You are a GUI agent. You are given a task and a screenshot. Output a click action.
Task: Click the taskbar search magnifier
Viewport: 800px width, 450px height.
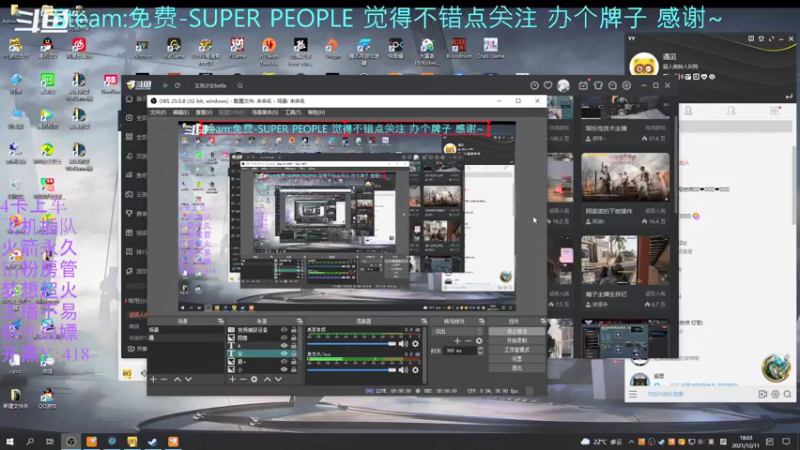coord(30,441)
